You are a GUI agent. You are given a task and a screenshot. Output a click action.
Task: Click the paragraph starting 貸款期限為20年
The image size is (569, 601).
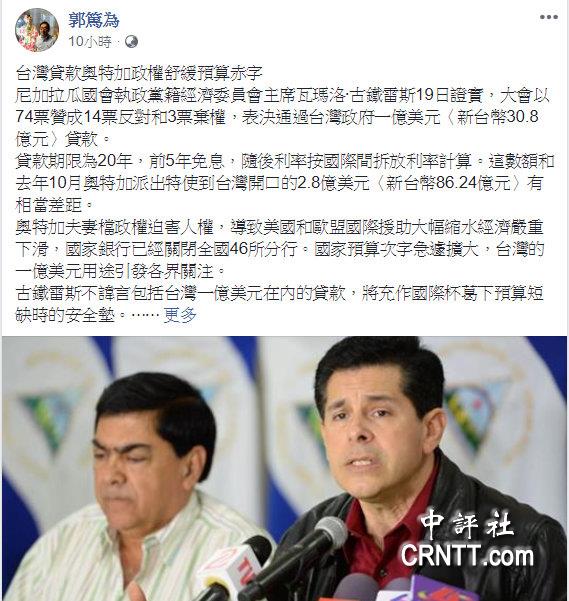tap(285, 183)
